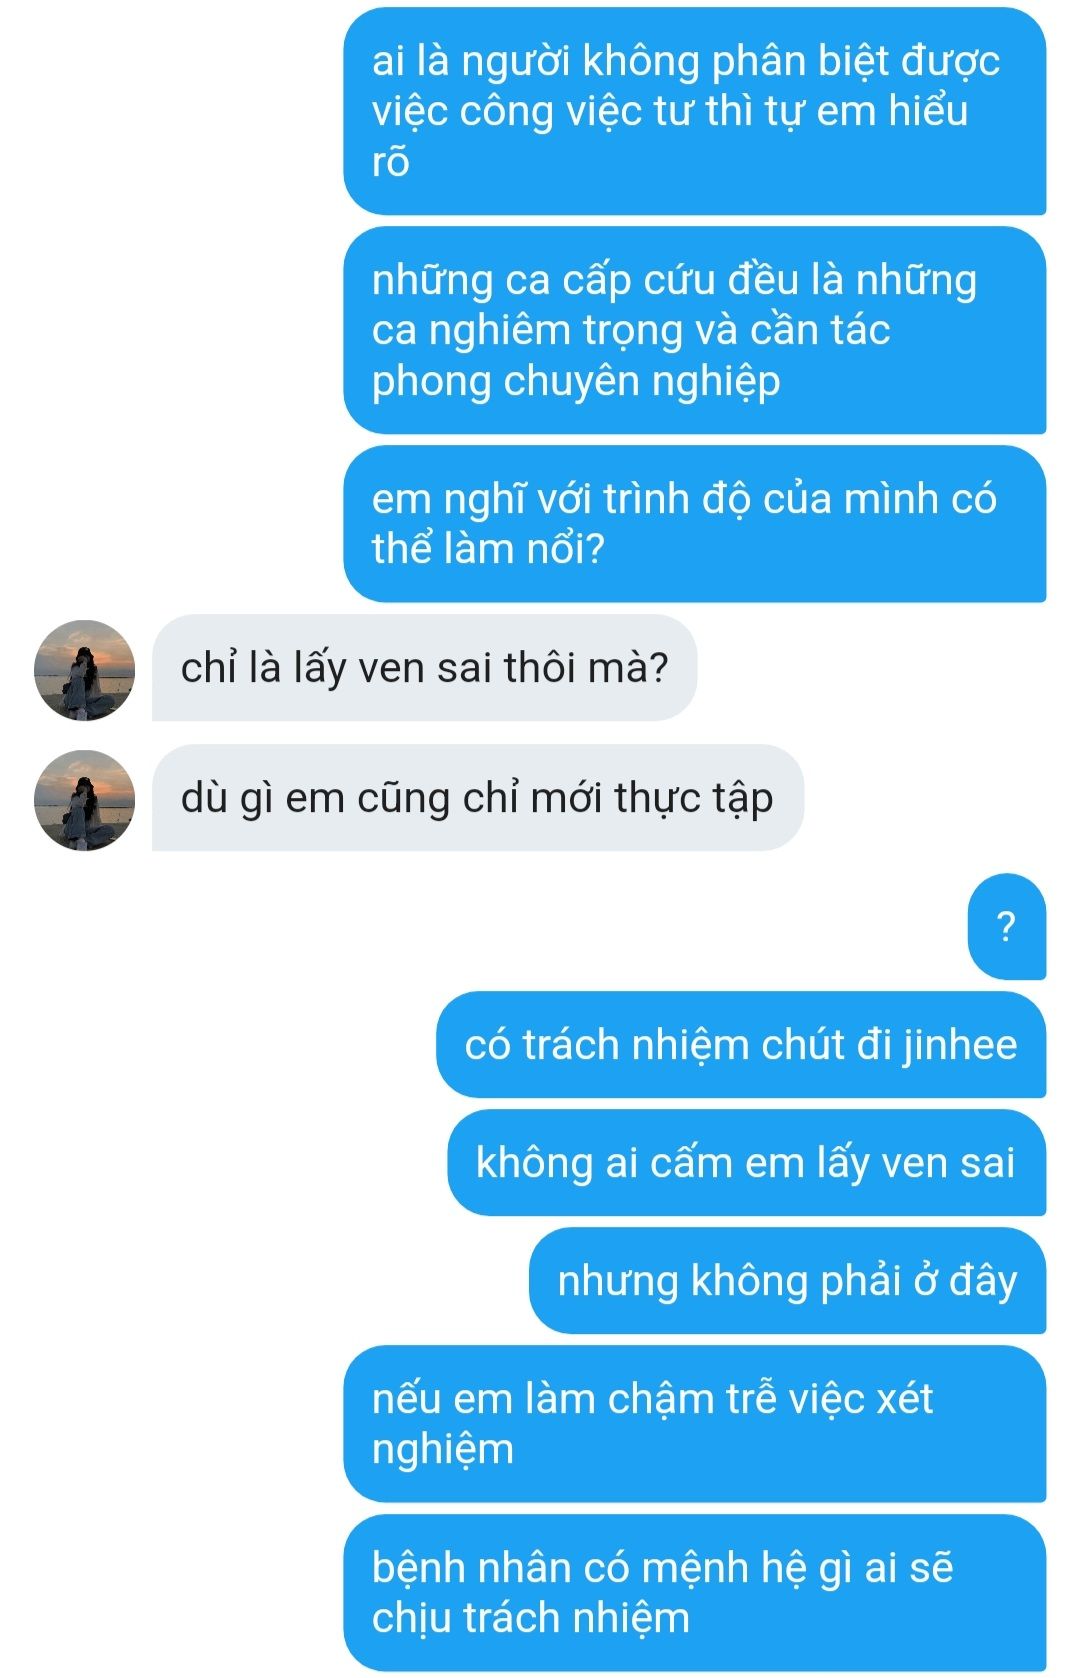Viewport: 1080px width, 1678px height.
Task: Tap the word "jinhee" in the message
Action: click(960, 1045)
